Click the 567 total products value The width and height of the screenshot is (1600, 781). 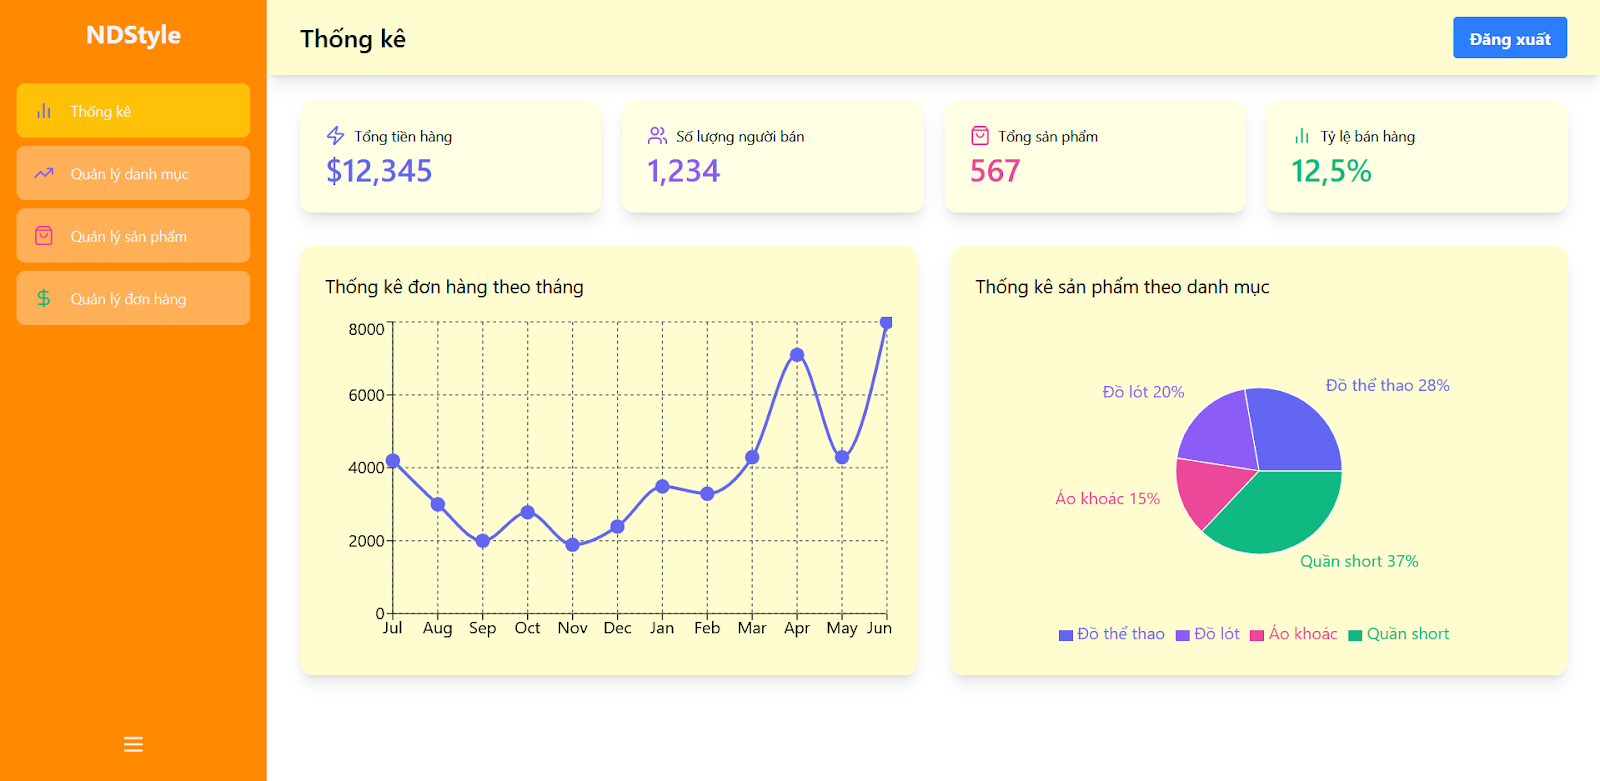(995, 171)
